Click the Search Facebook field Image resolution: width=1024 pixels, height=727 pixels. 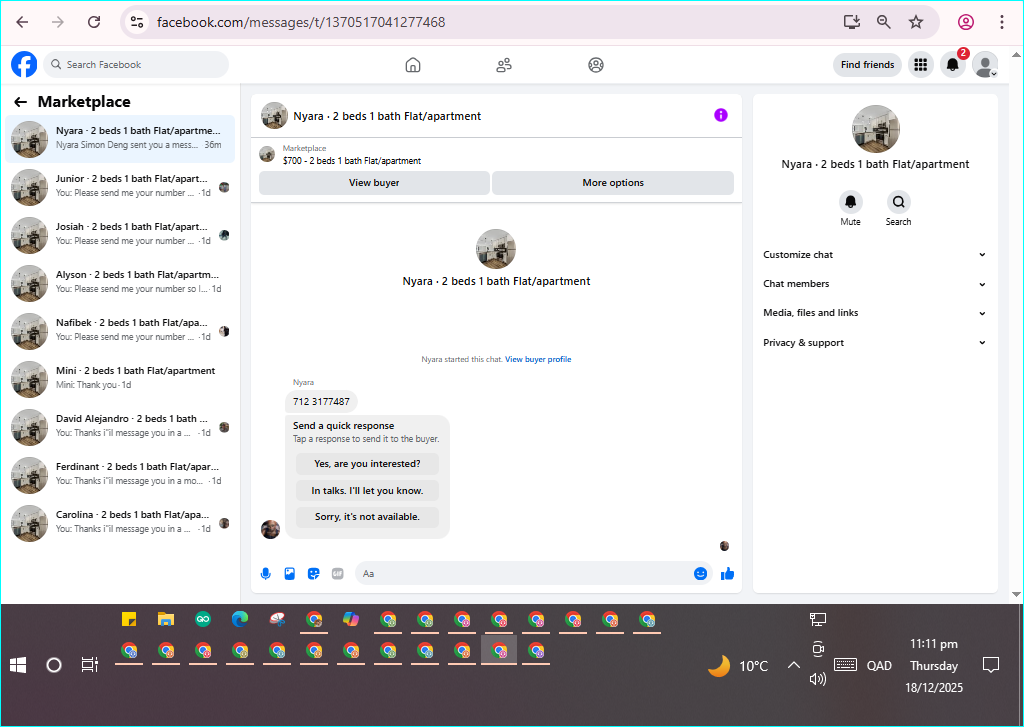click(x=136, y=65)
